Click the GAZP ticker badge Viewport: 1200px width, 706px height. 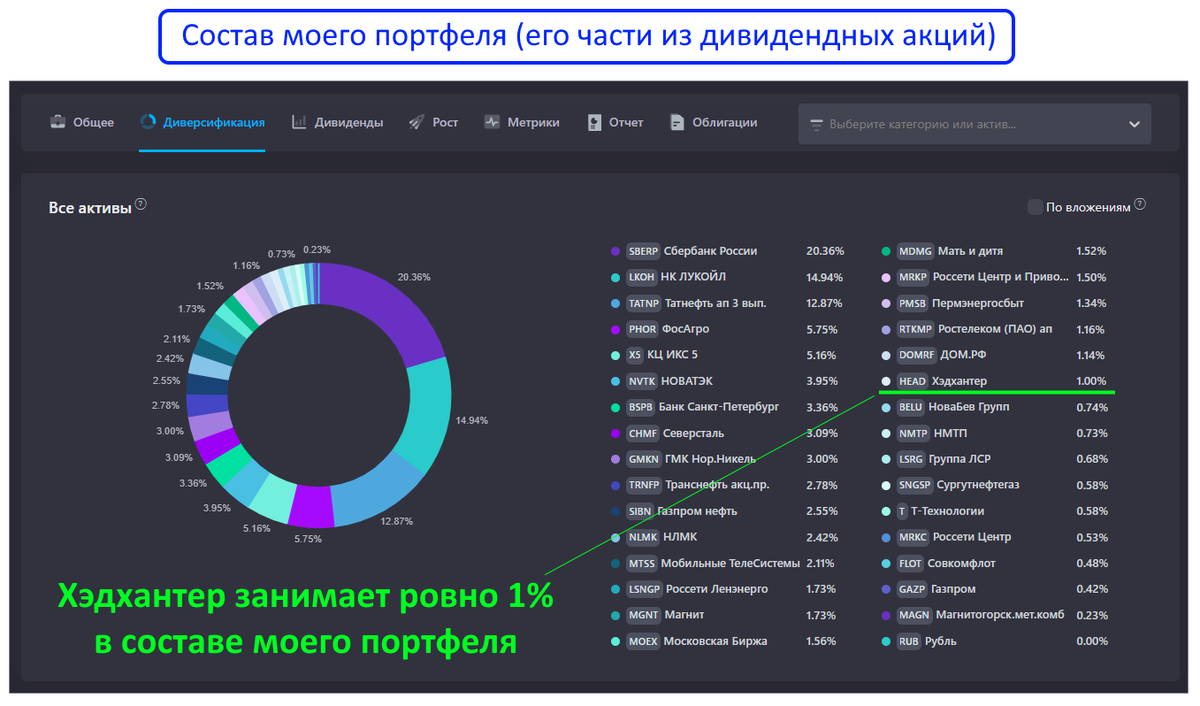(911, 589)
